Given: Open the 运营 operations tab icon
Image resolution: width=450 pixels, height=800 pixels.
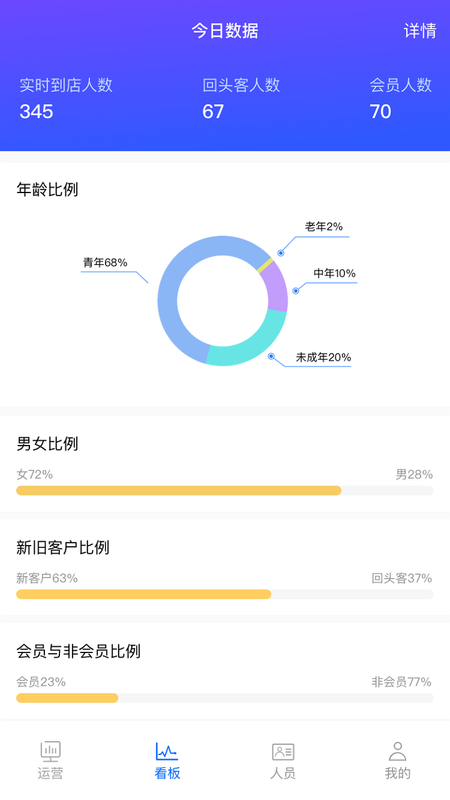Looking at the screenshot, I should [50, 752].
